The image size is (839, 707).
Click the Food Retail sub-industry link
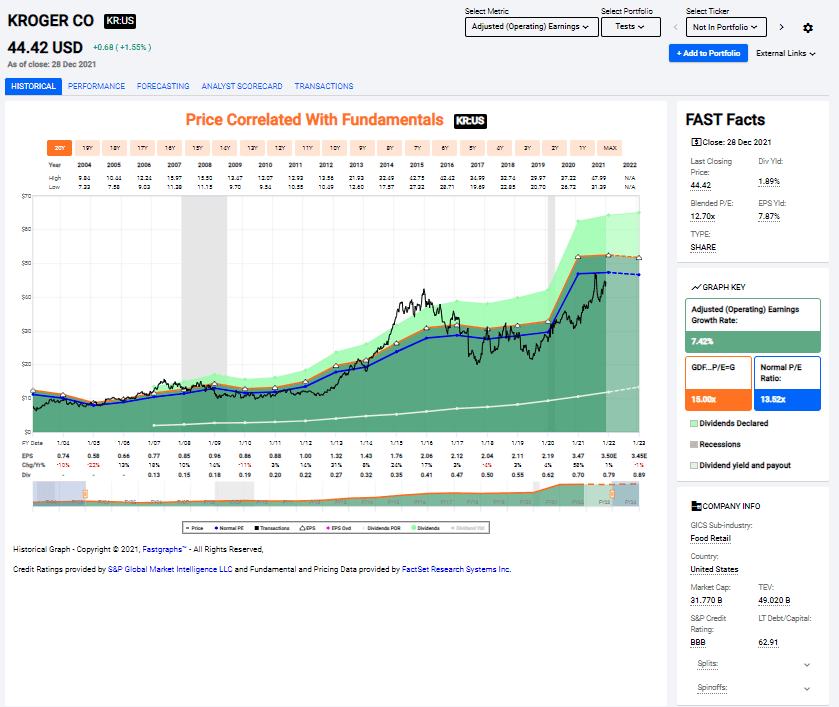[x=711, y=538]
